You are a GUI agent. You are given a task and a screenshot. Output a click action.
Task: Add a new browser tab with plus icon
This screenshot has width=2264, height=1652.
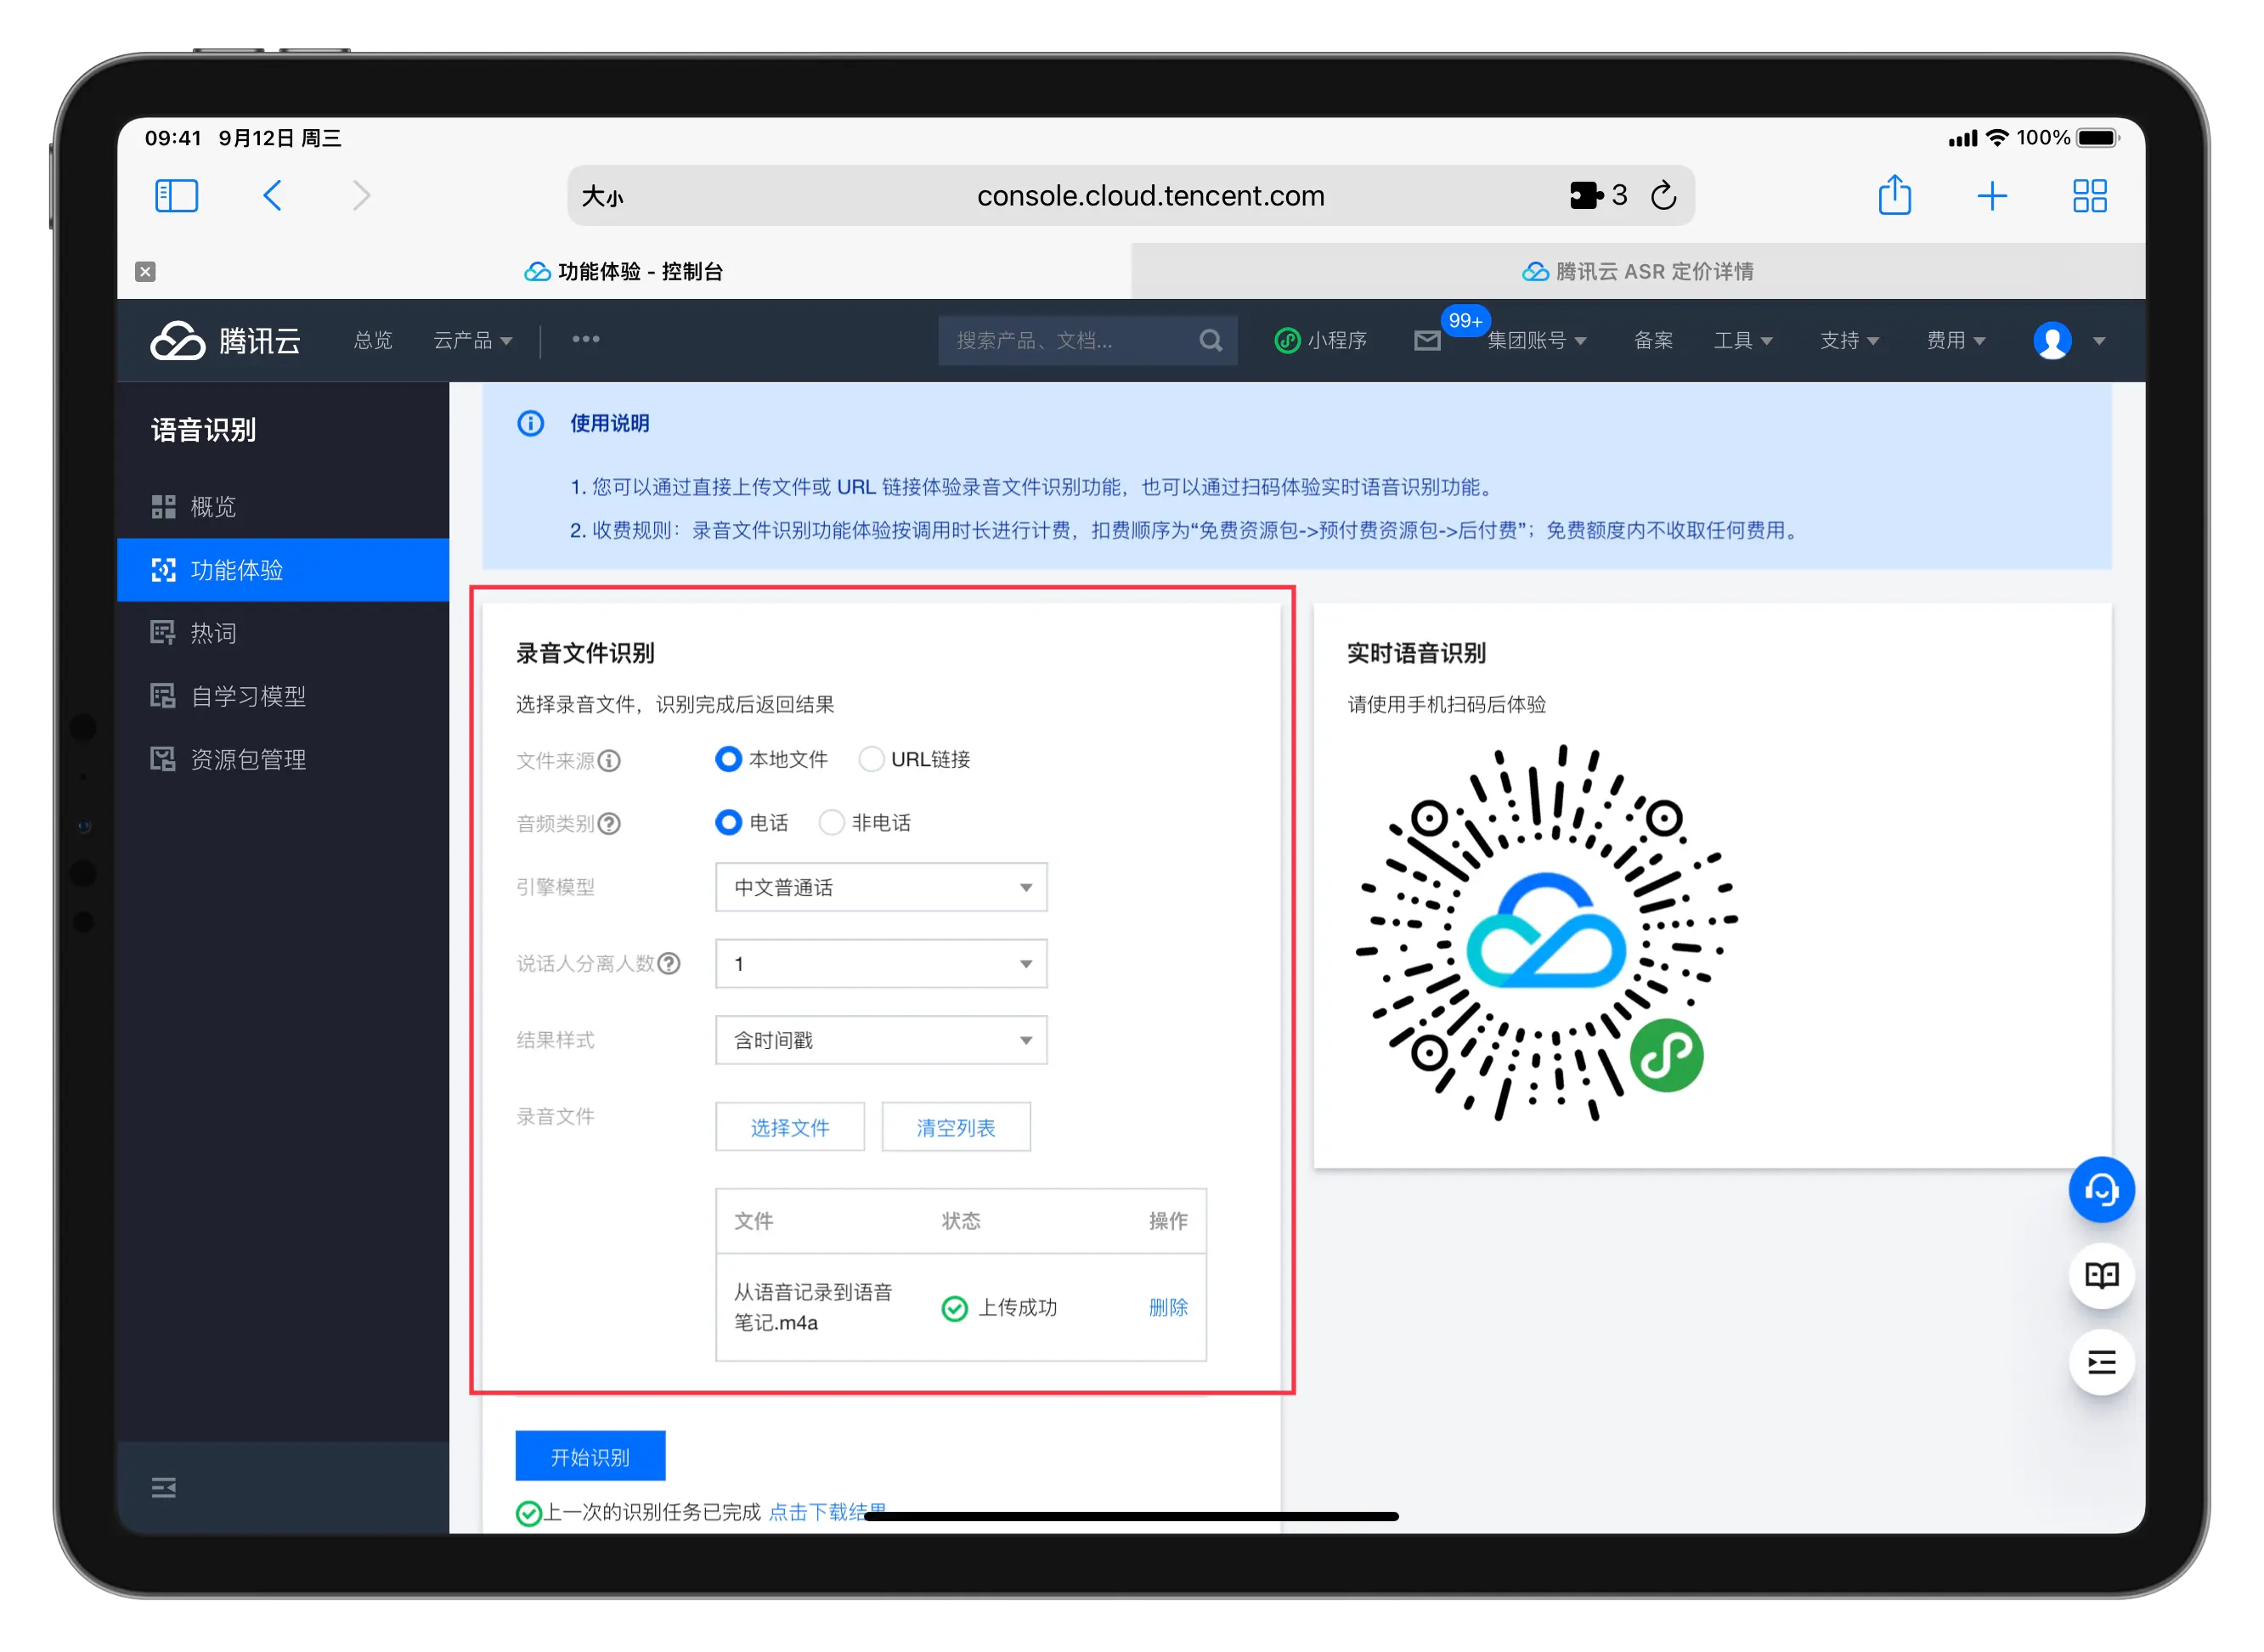1992,196
